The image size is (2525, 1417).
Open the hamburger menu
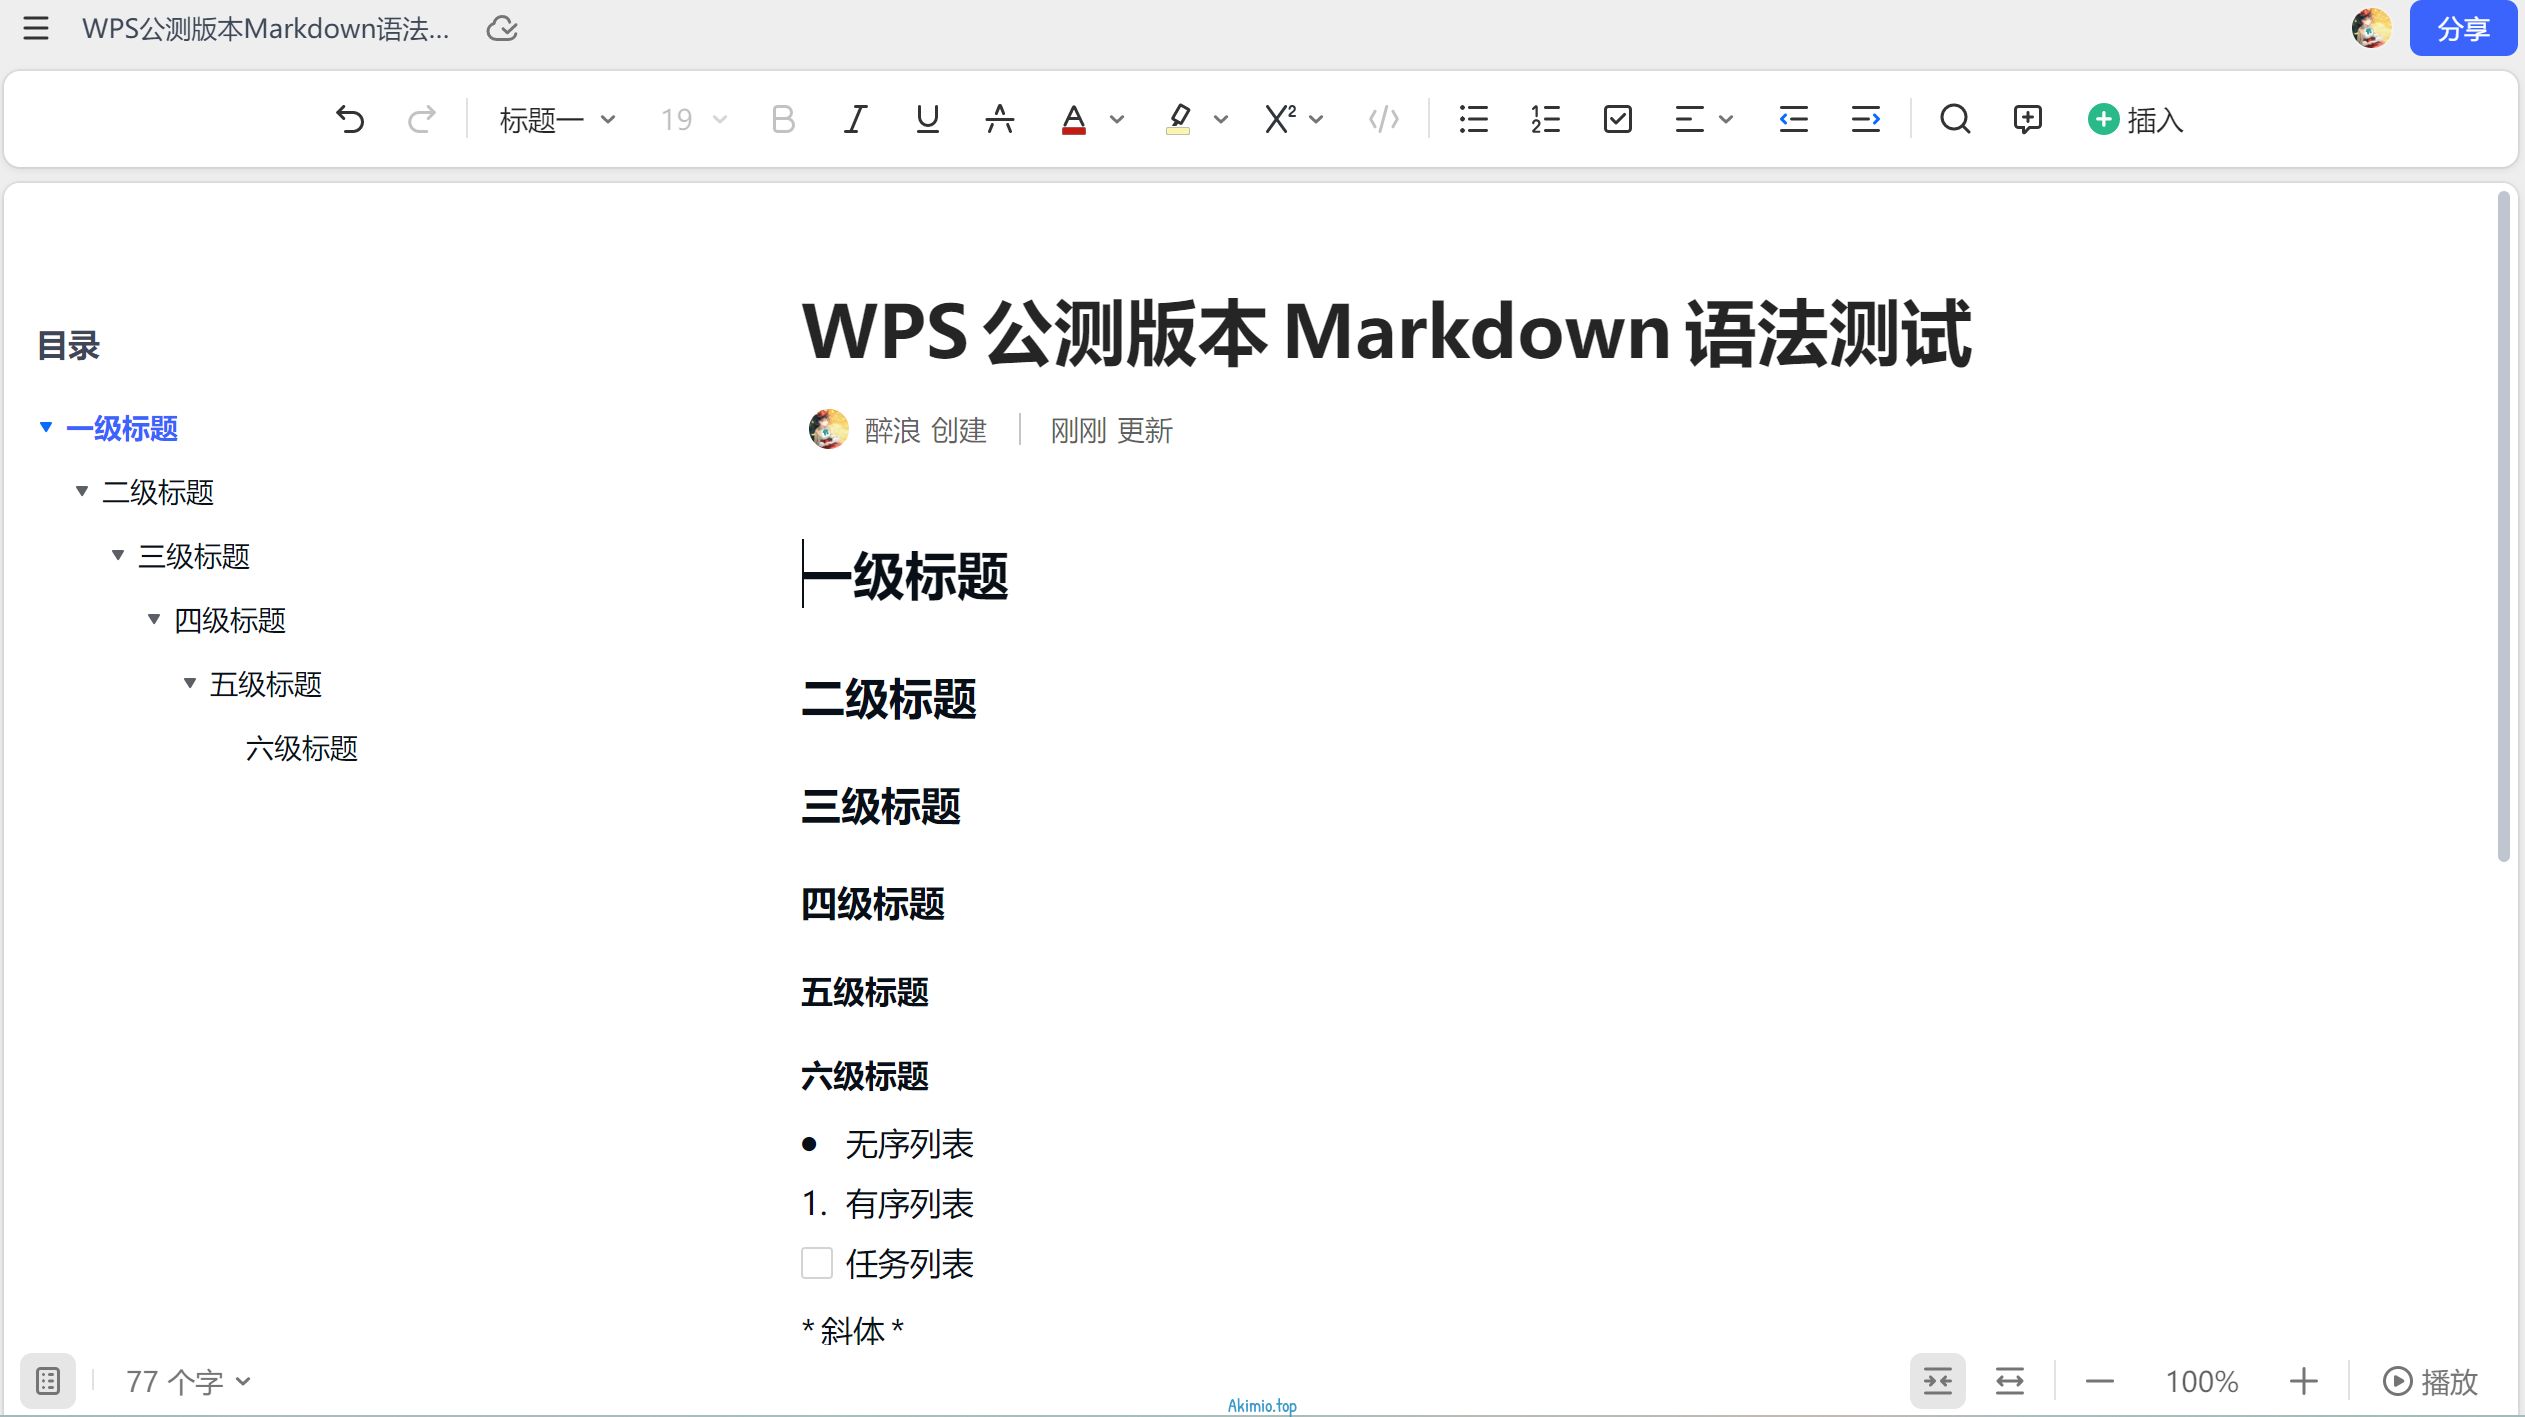(x=36, y=28)
